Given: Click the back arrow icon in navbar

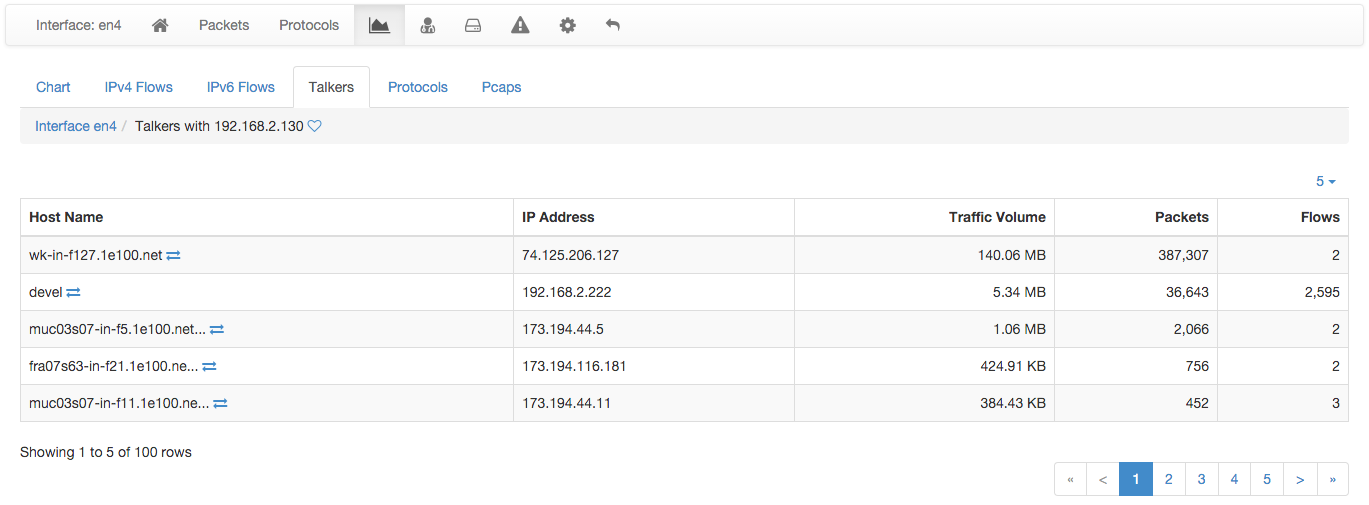Looking at the screenshot, I should click(x=613, y=25).
